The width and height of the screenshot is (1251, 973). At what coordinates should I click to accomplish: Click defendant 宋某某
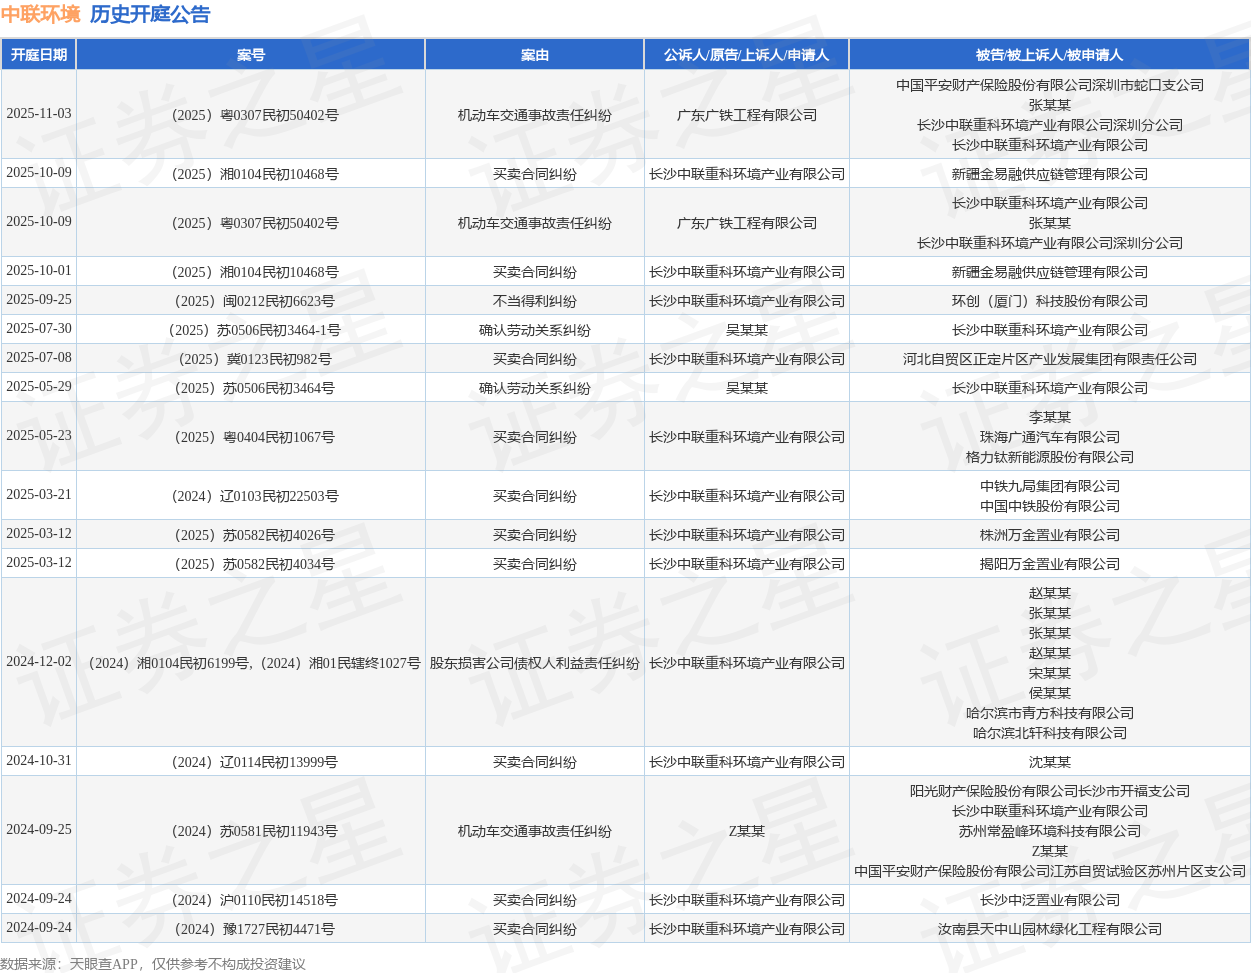[1050, 673]
